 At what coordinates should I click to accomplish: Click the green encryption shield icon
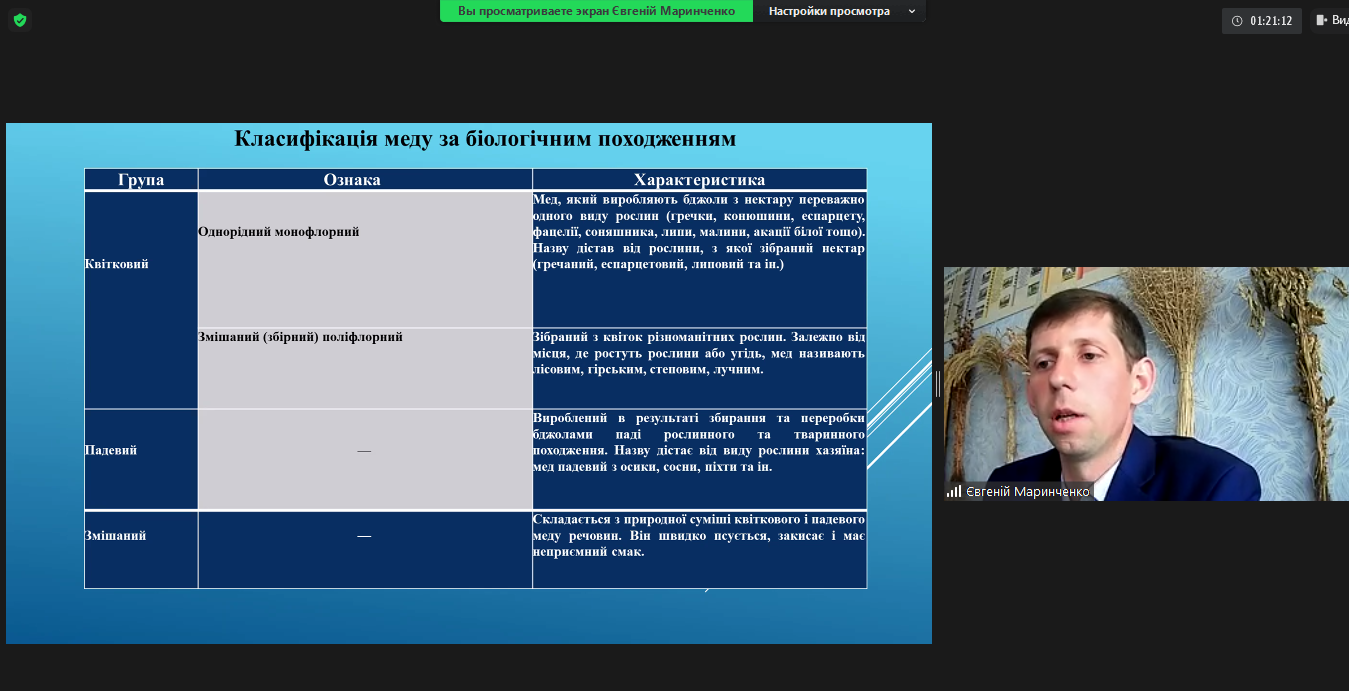pyautogui.click(x=20, y=20)
